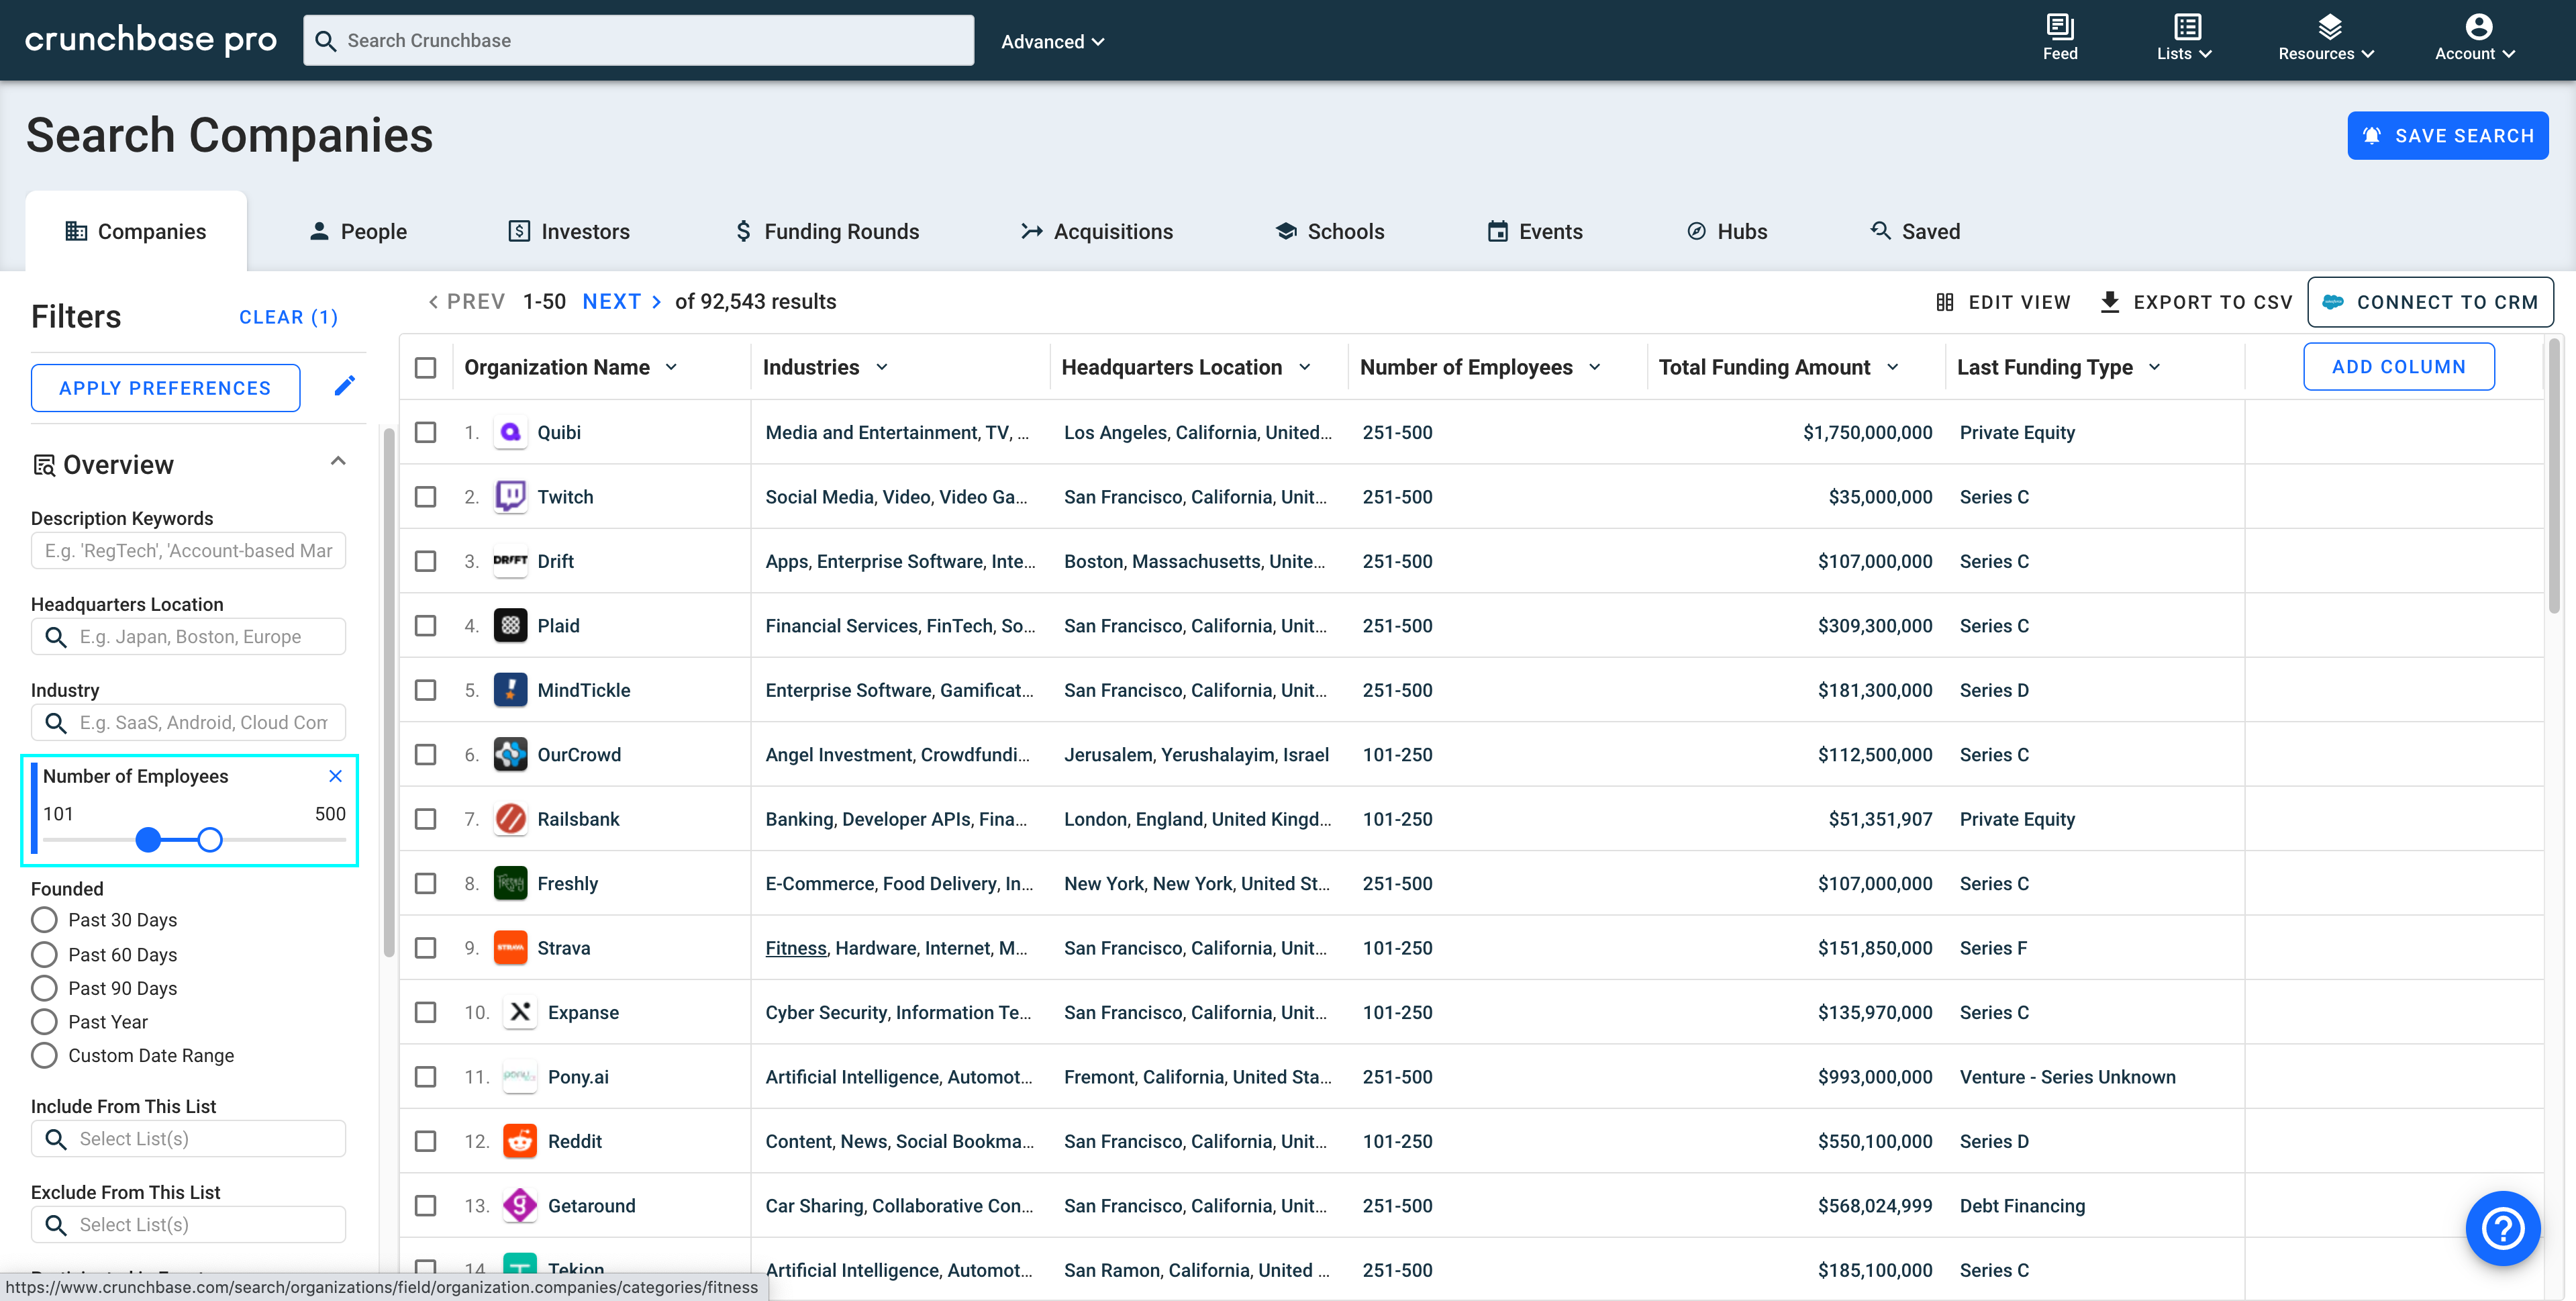The image size is (2576, 1301).
Task: Switch to the People tab
Action: 358,231
